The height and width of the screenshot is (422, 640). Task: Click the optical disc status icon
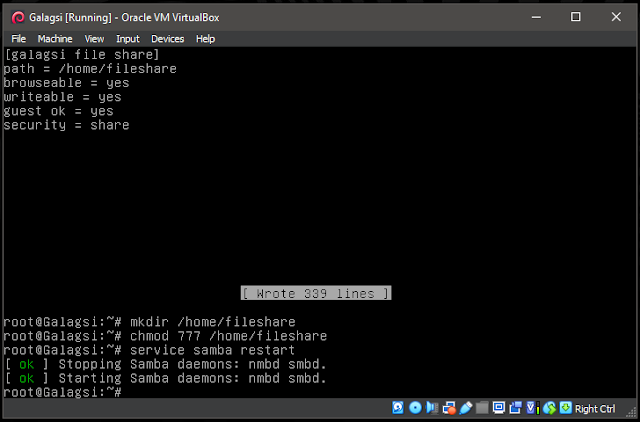click(x=415, y=408)
